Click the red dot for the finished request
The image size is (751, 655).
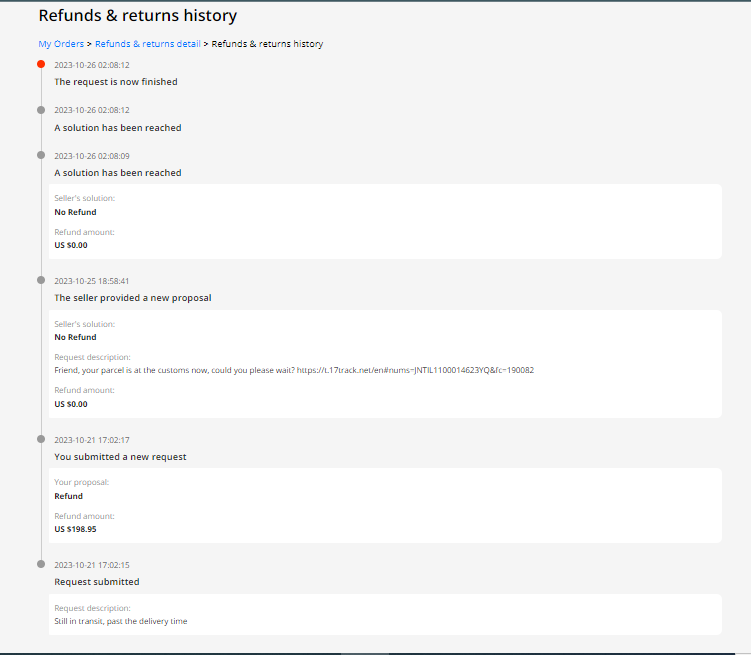coord(41,64)
